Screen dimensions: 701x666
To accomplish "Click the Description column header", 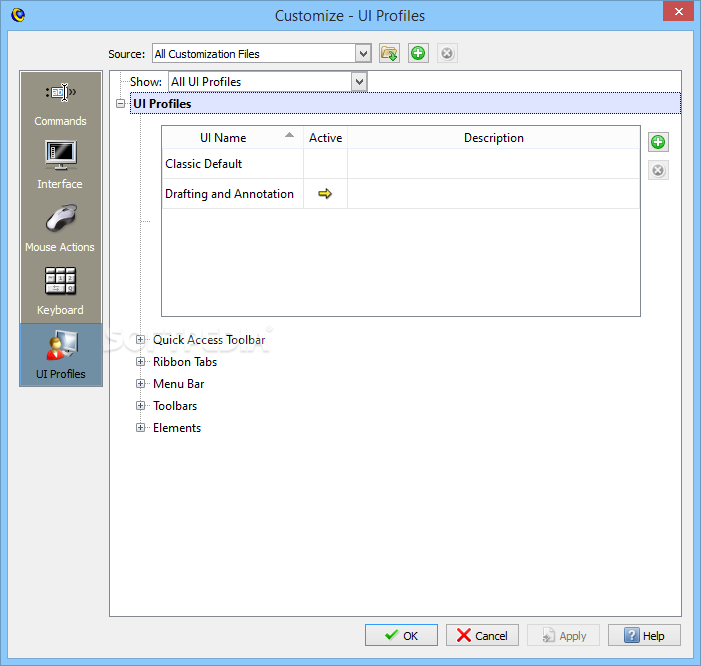I will [x=494, y=138].
